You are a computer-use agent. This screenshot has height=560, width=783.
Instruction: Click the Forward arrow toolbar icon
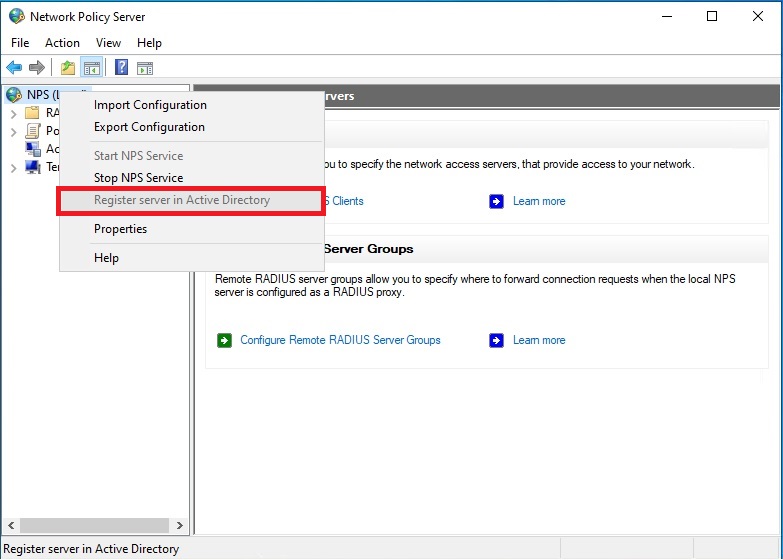[37, 67]
